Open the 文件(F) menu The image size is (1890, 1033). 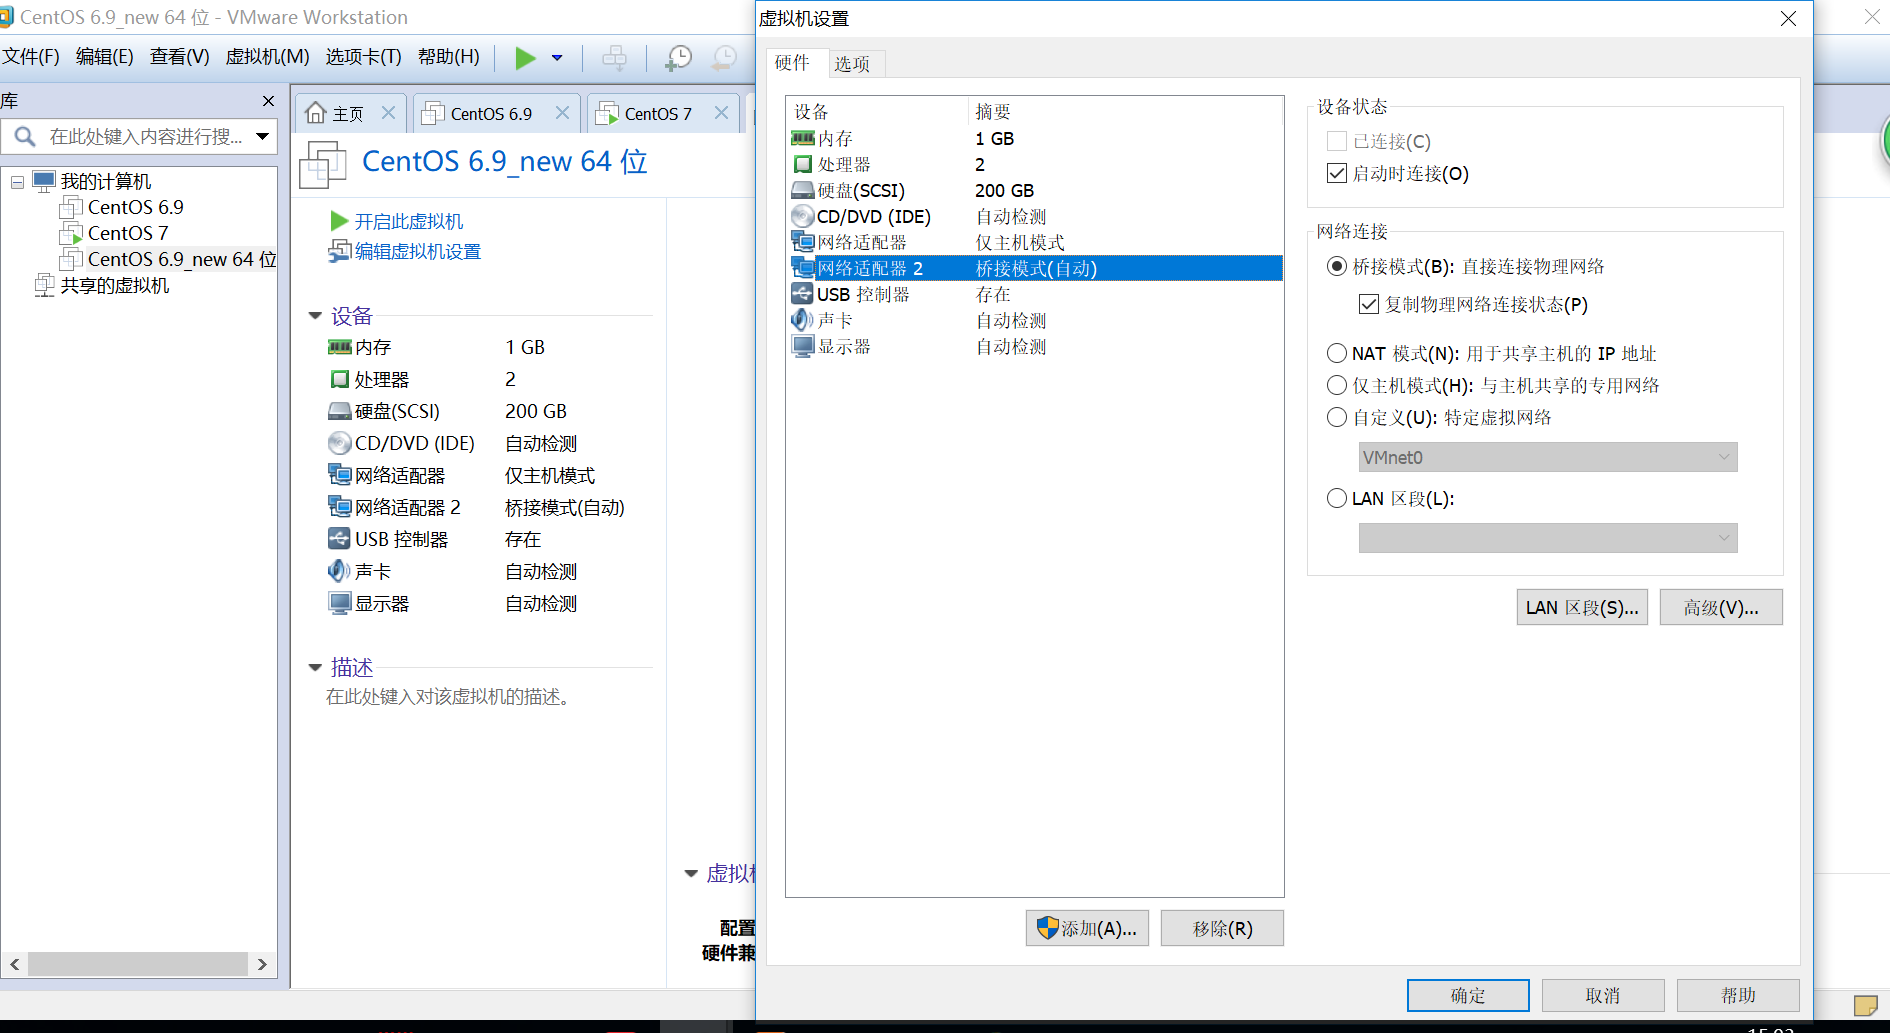[x=31, y=57]
